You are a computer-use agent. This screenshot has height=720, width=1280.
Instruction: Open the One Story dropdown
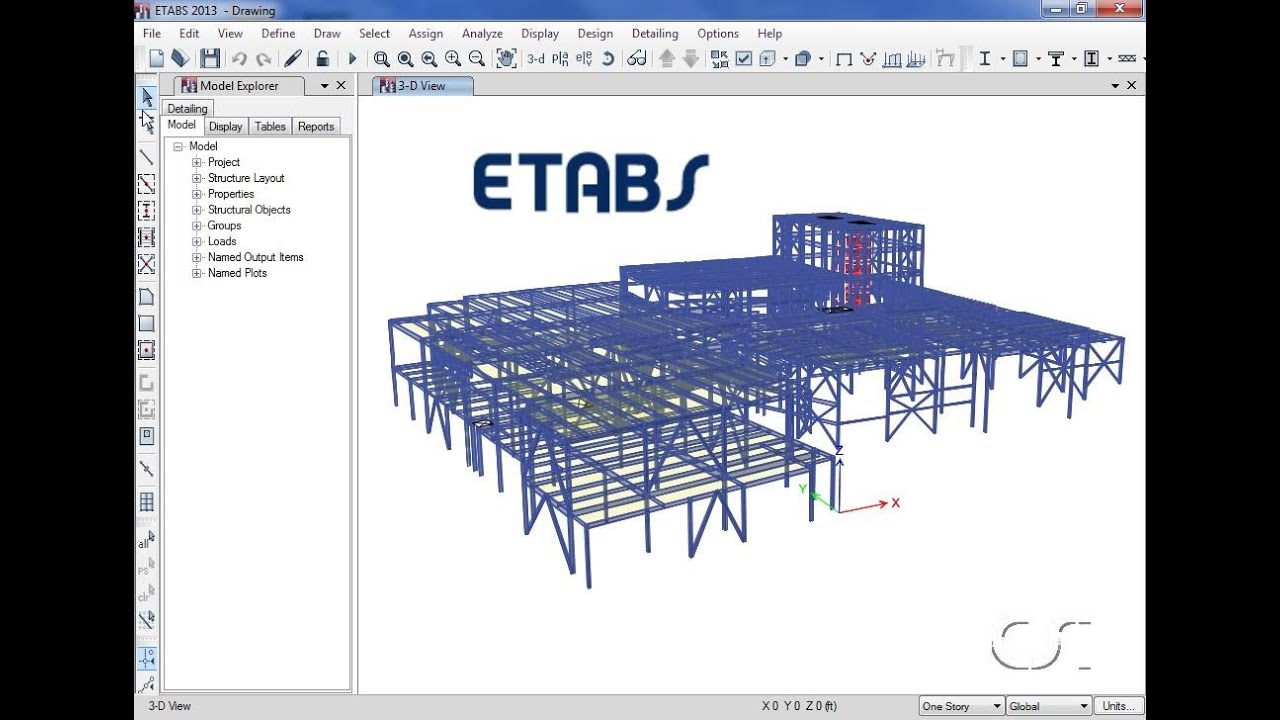pos(961,706)
